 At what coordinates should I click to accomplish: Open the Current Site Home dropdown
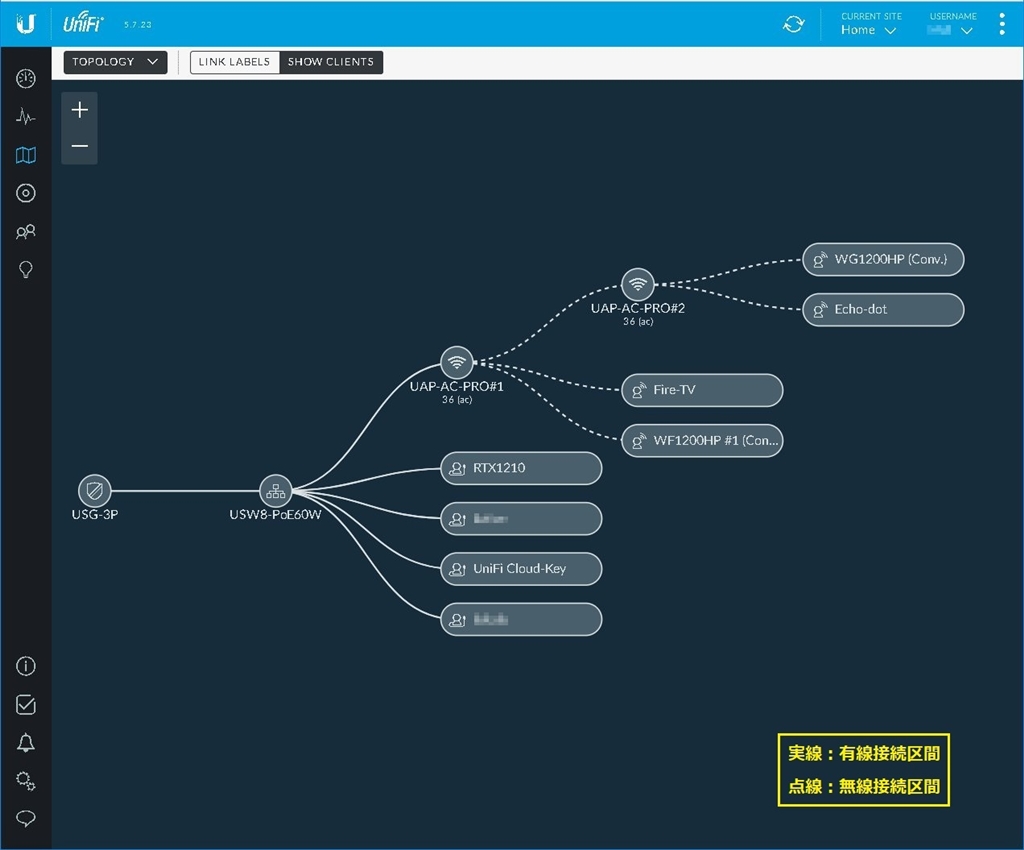[869, 30]
